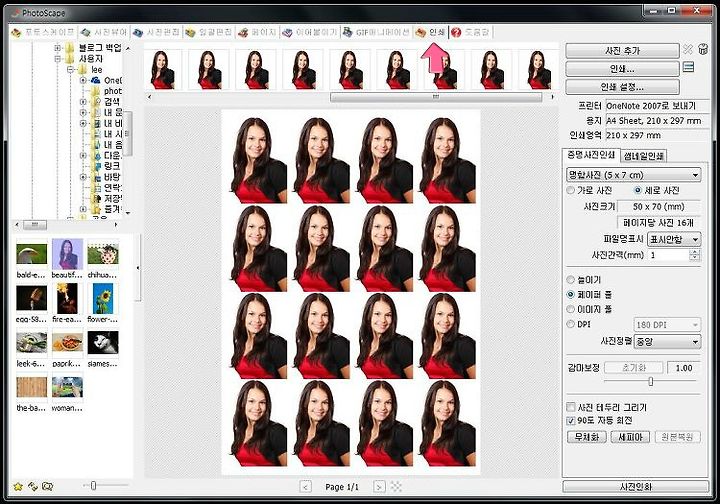Open the 명함사진 (5 x 7 cm) dropdown
The width and height of the screenshot is (720, 504).
point(633,175)
